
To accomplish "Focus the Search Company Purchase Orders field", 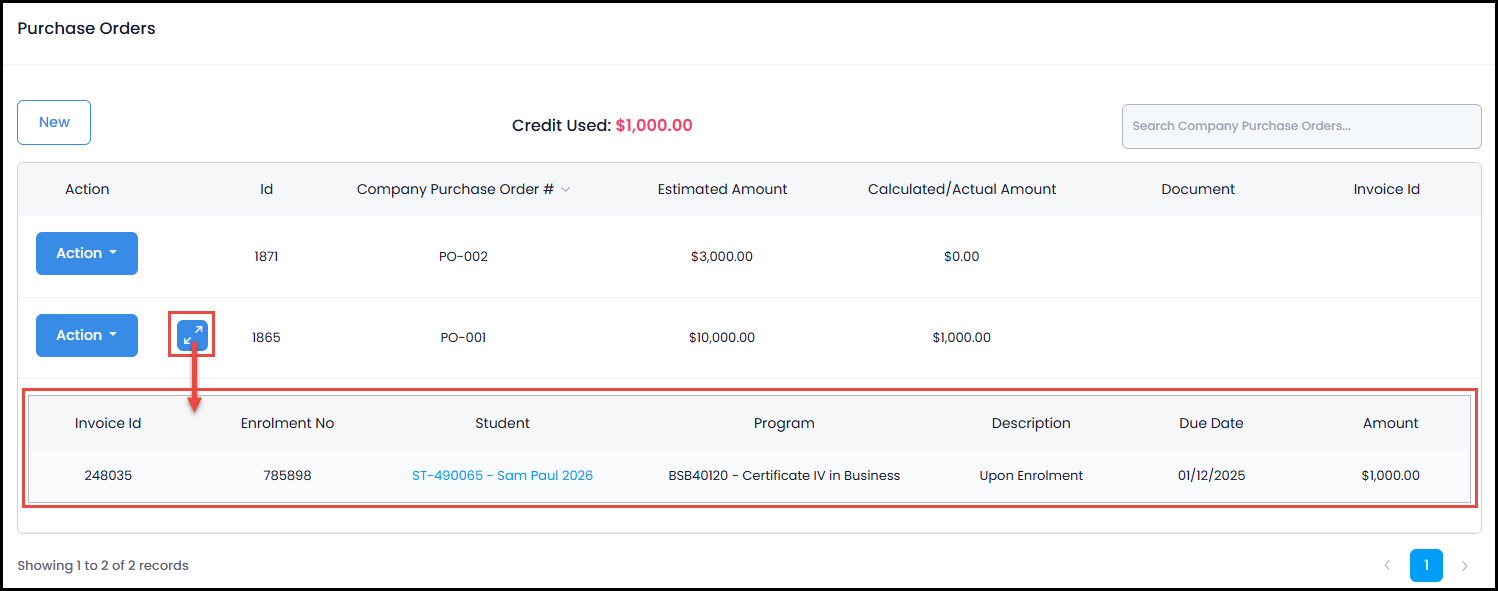I will pos(1300,127).
